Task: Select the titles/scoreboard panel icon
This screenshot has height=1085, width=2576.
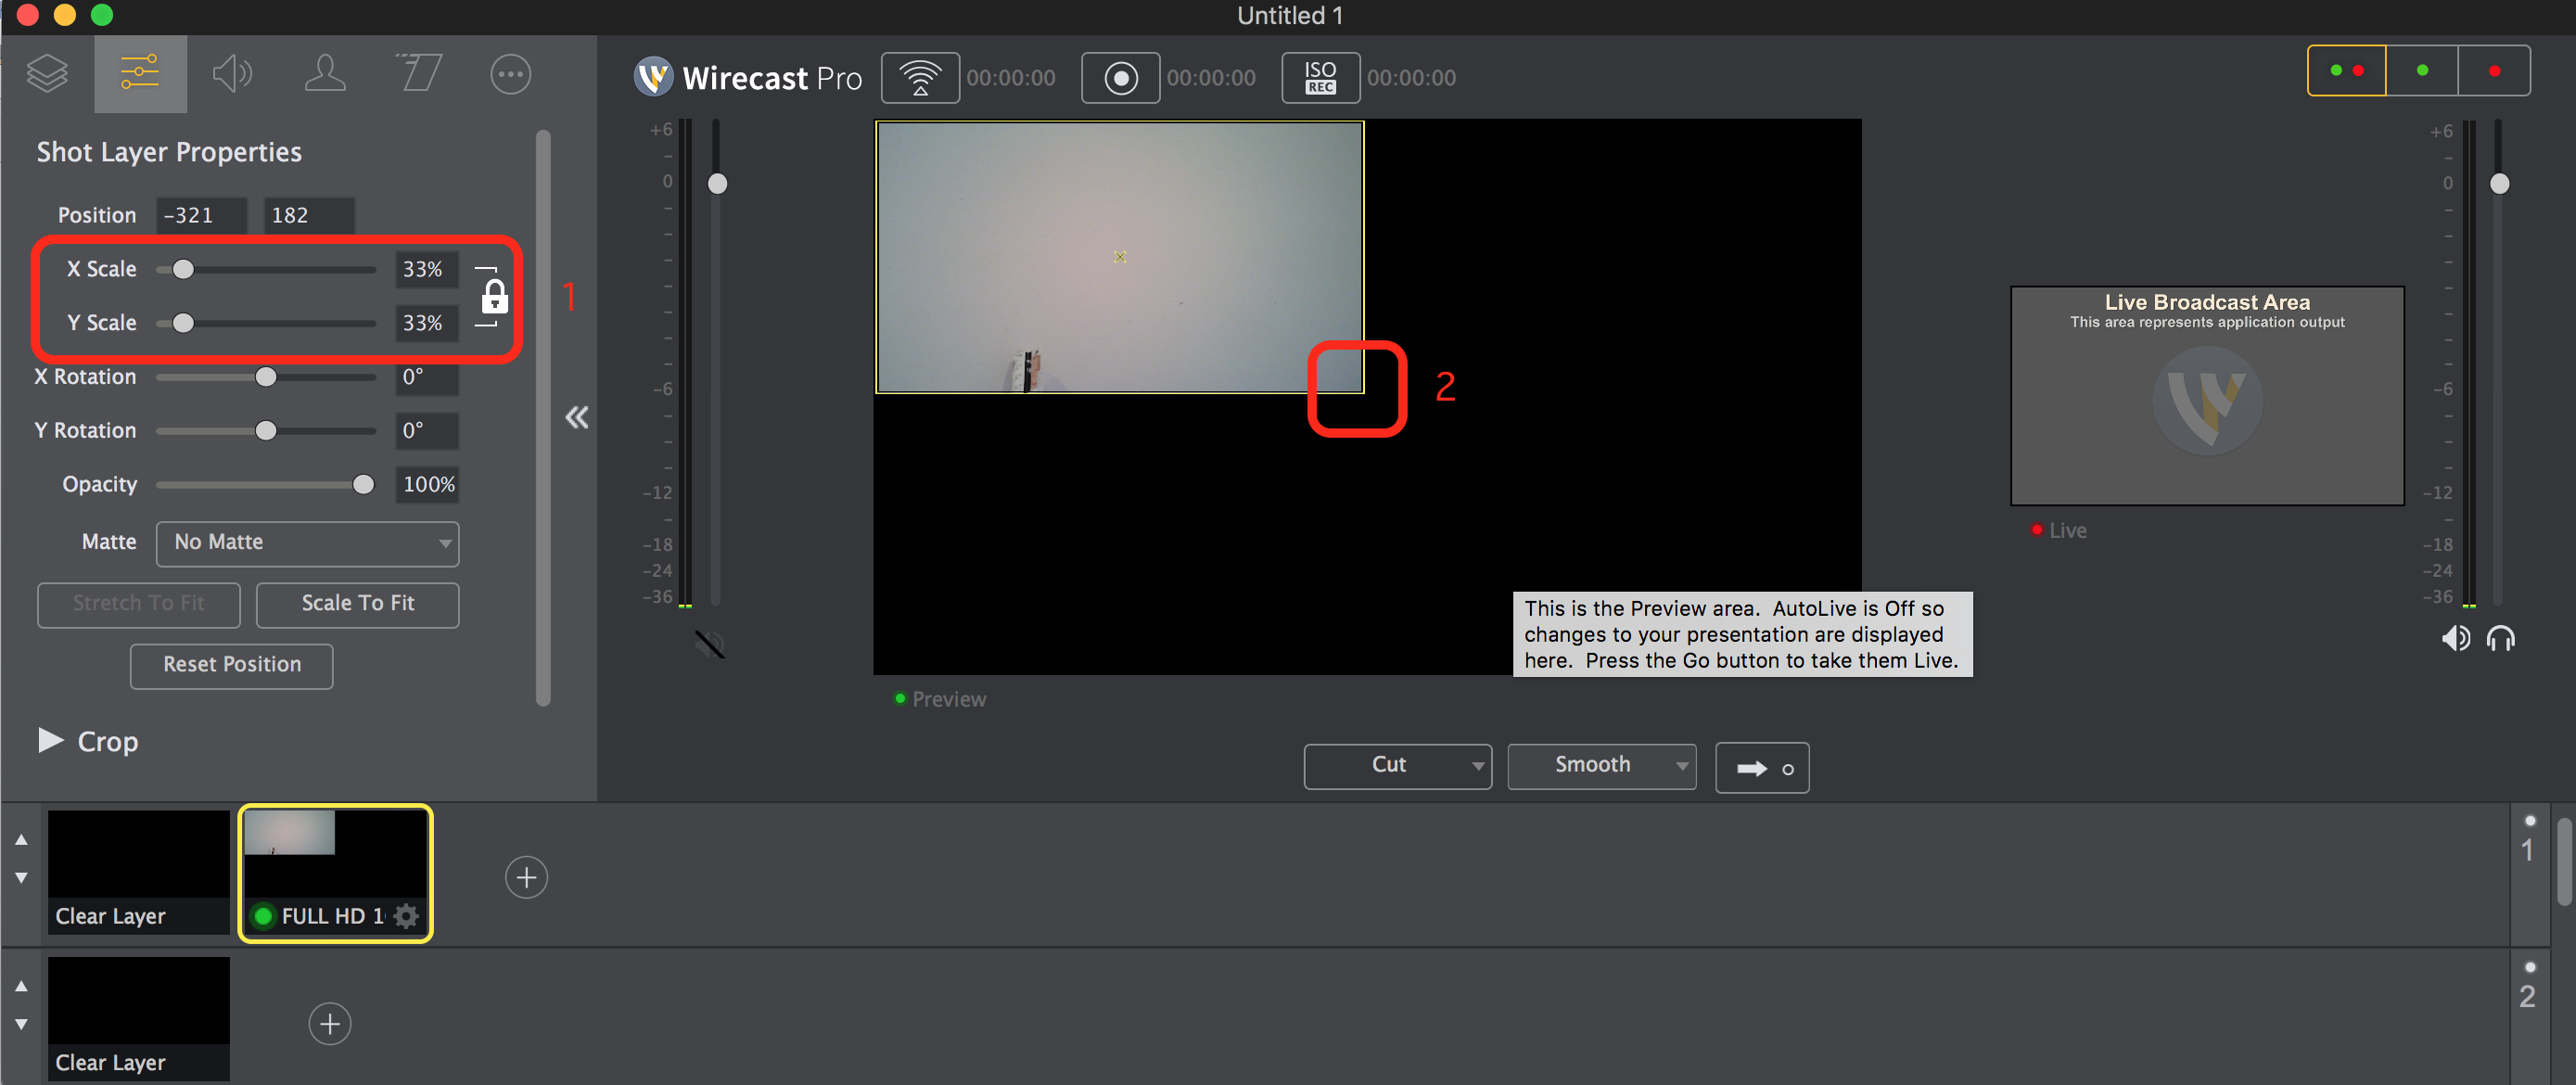Action: 417,74
